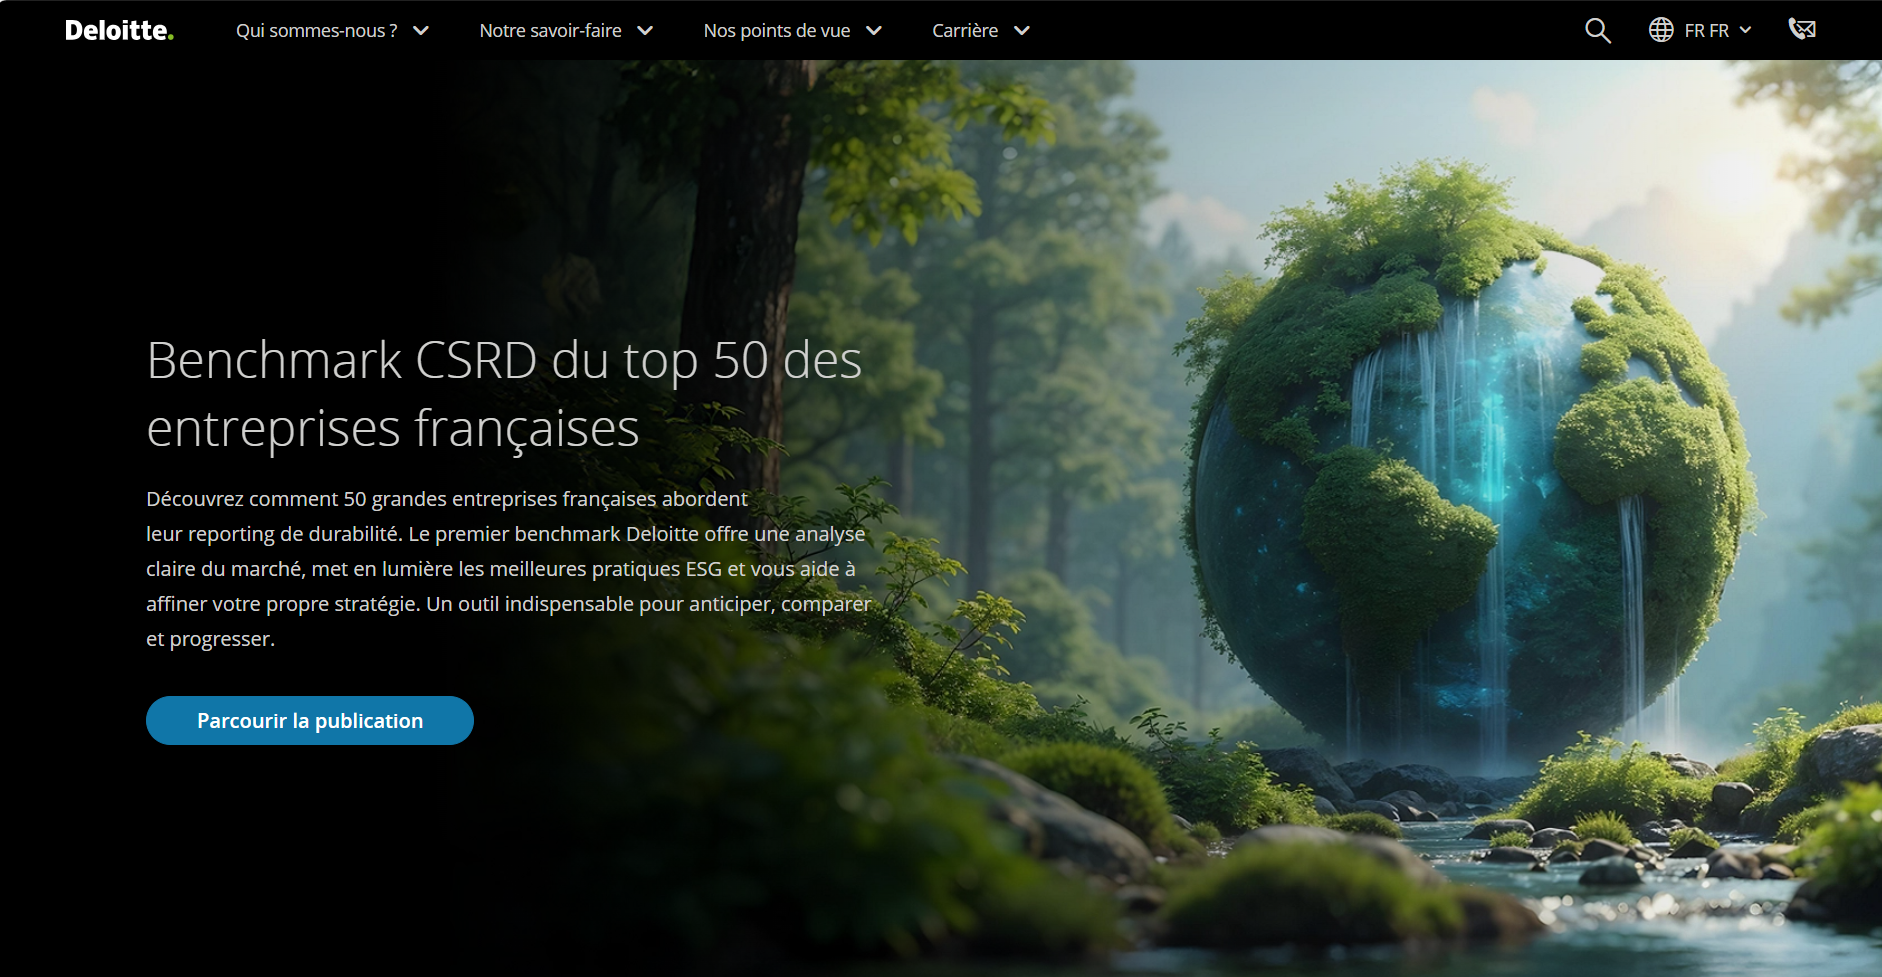The width and height of the screenshot is (1882, 977).
Task: Click the globe language icon
Action: click(x=1661, y=30)
